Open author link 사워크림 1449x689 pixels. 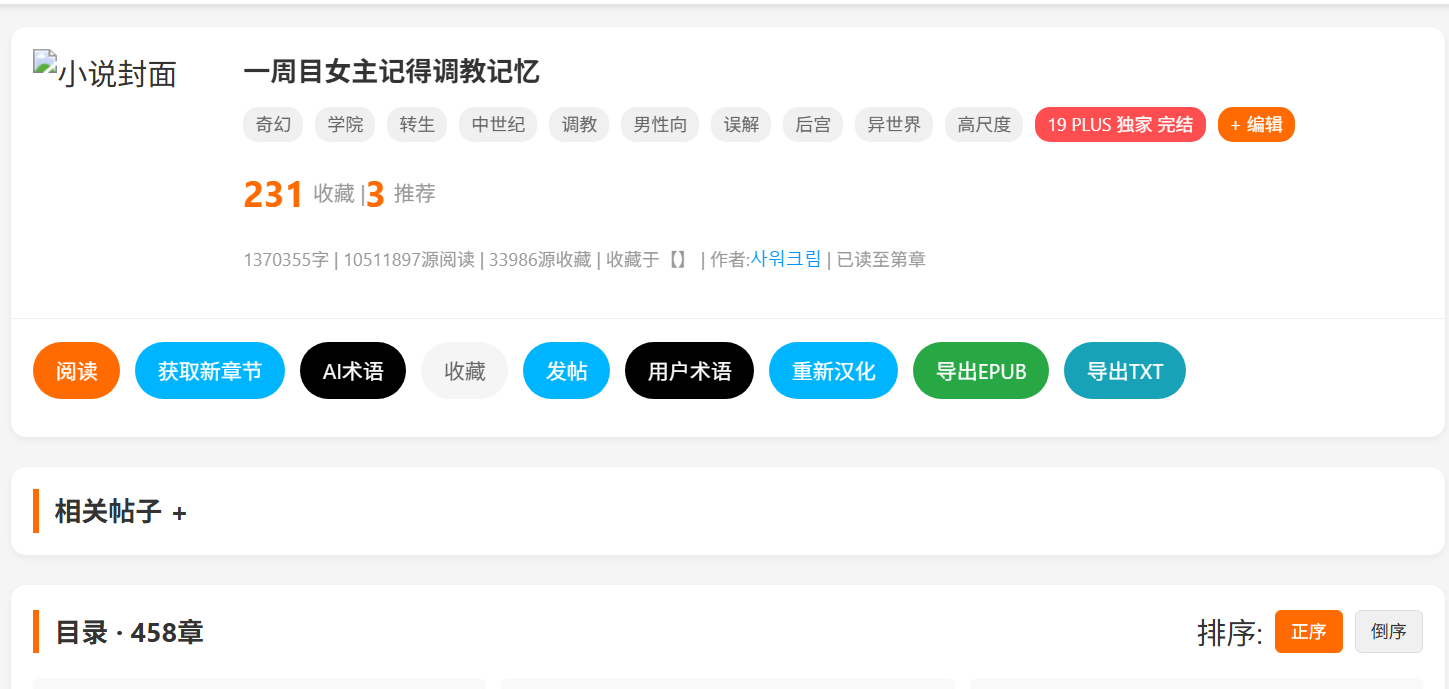[x=785, y=259]
